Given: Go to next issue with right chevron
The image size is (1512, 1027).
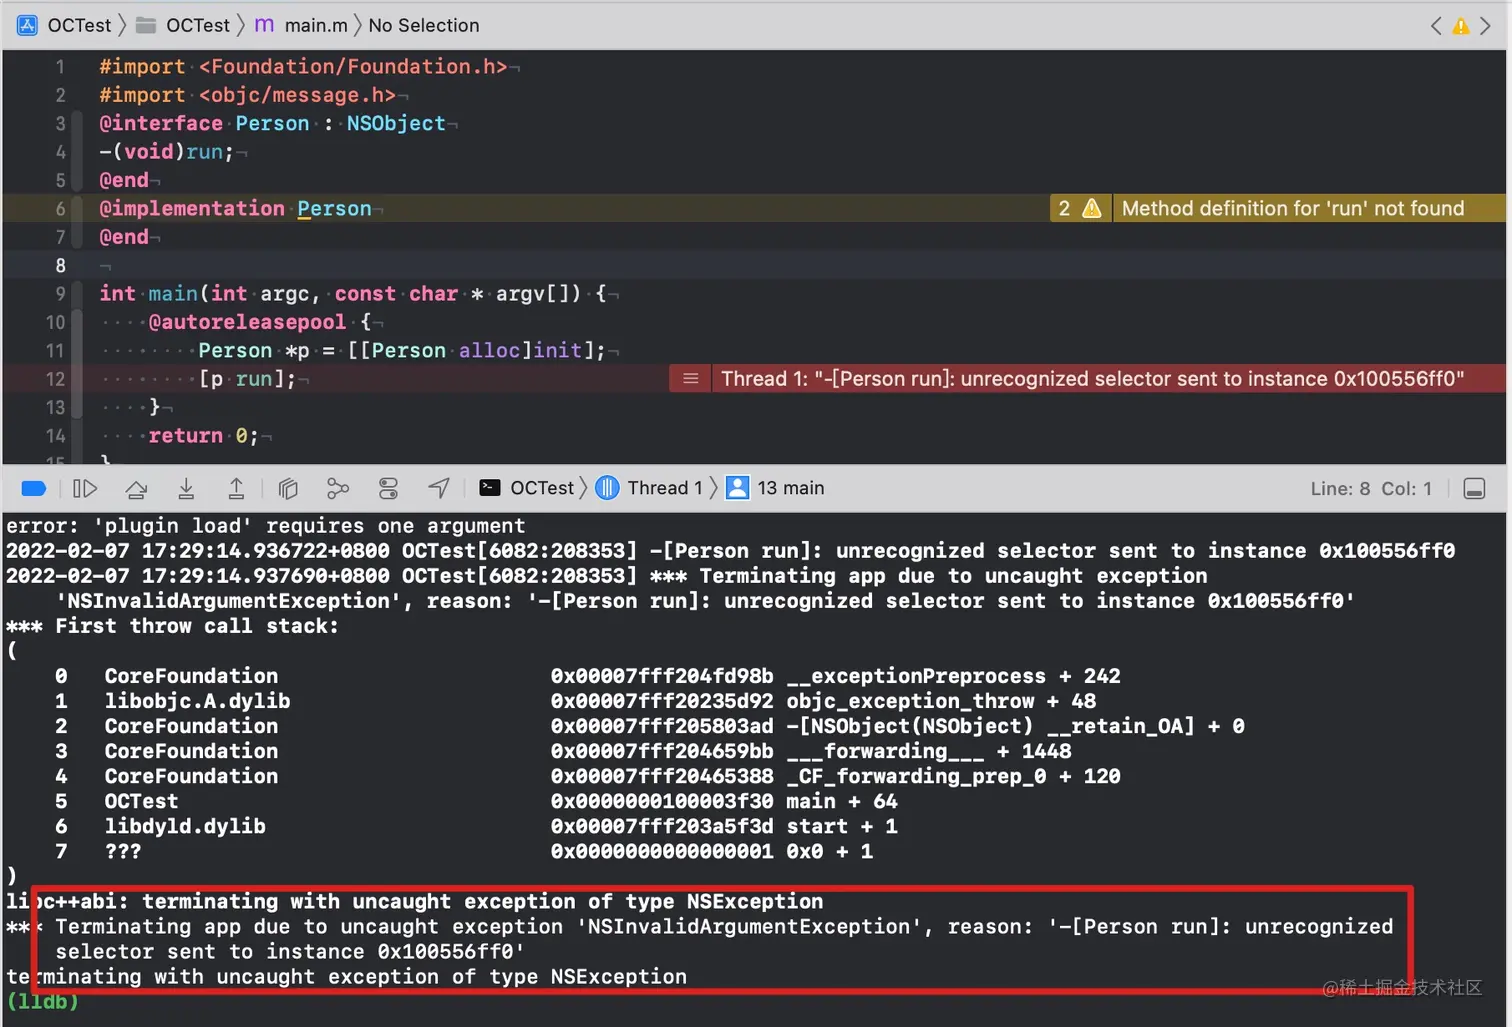Looking at the screenshot, I should (1486, 26).
